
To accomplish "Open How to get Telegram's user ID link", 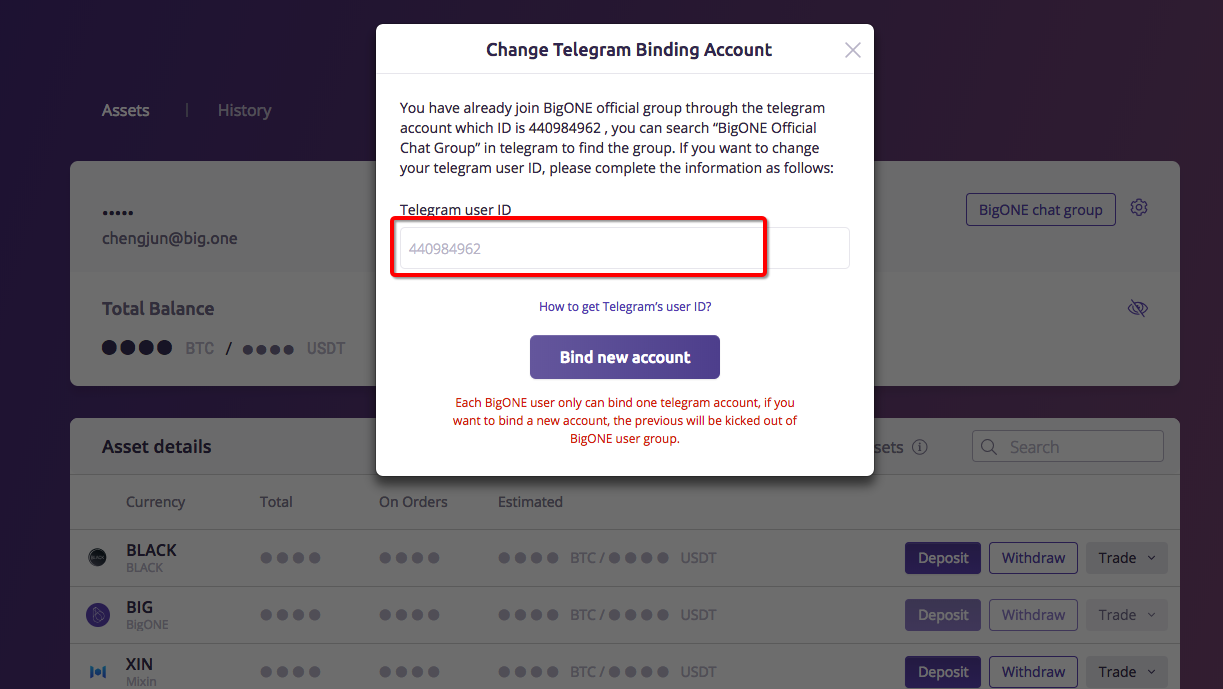I will [x=625, y=307].
